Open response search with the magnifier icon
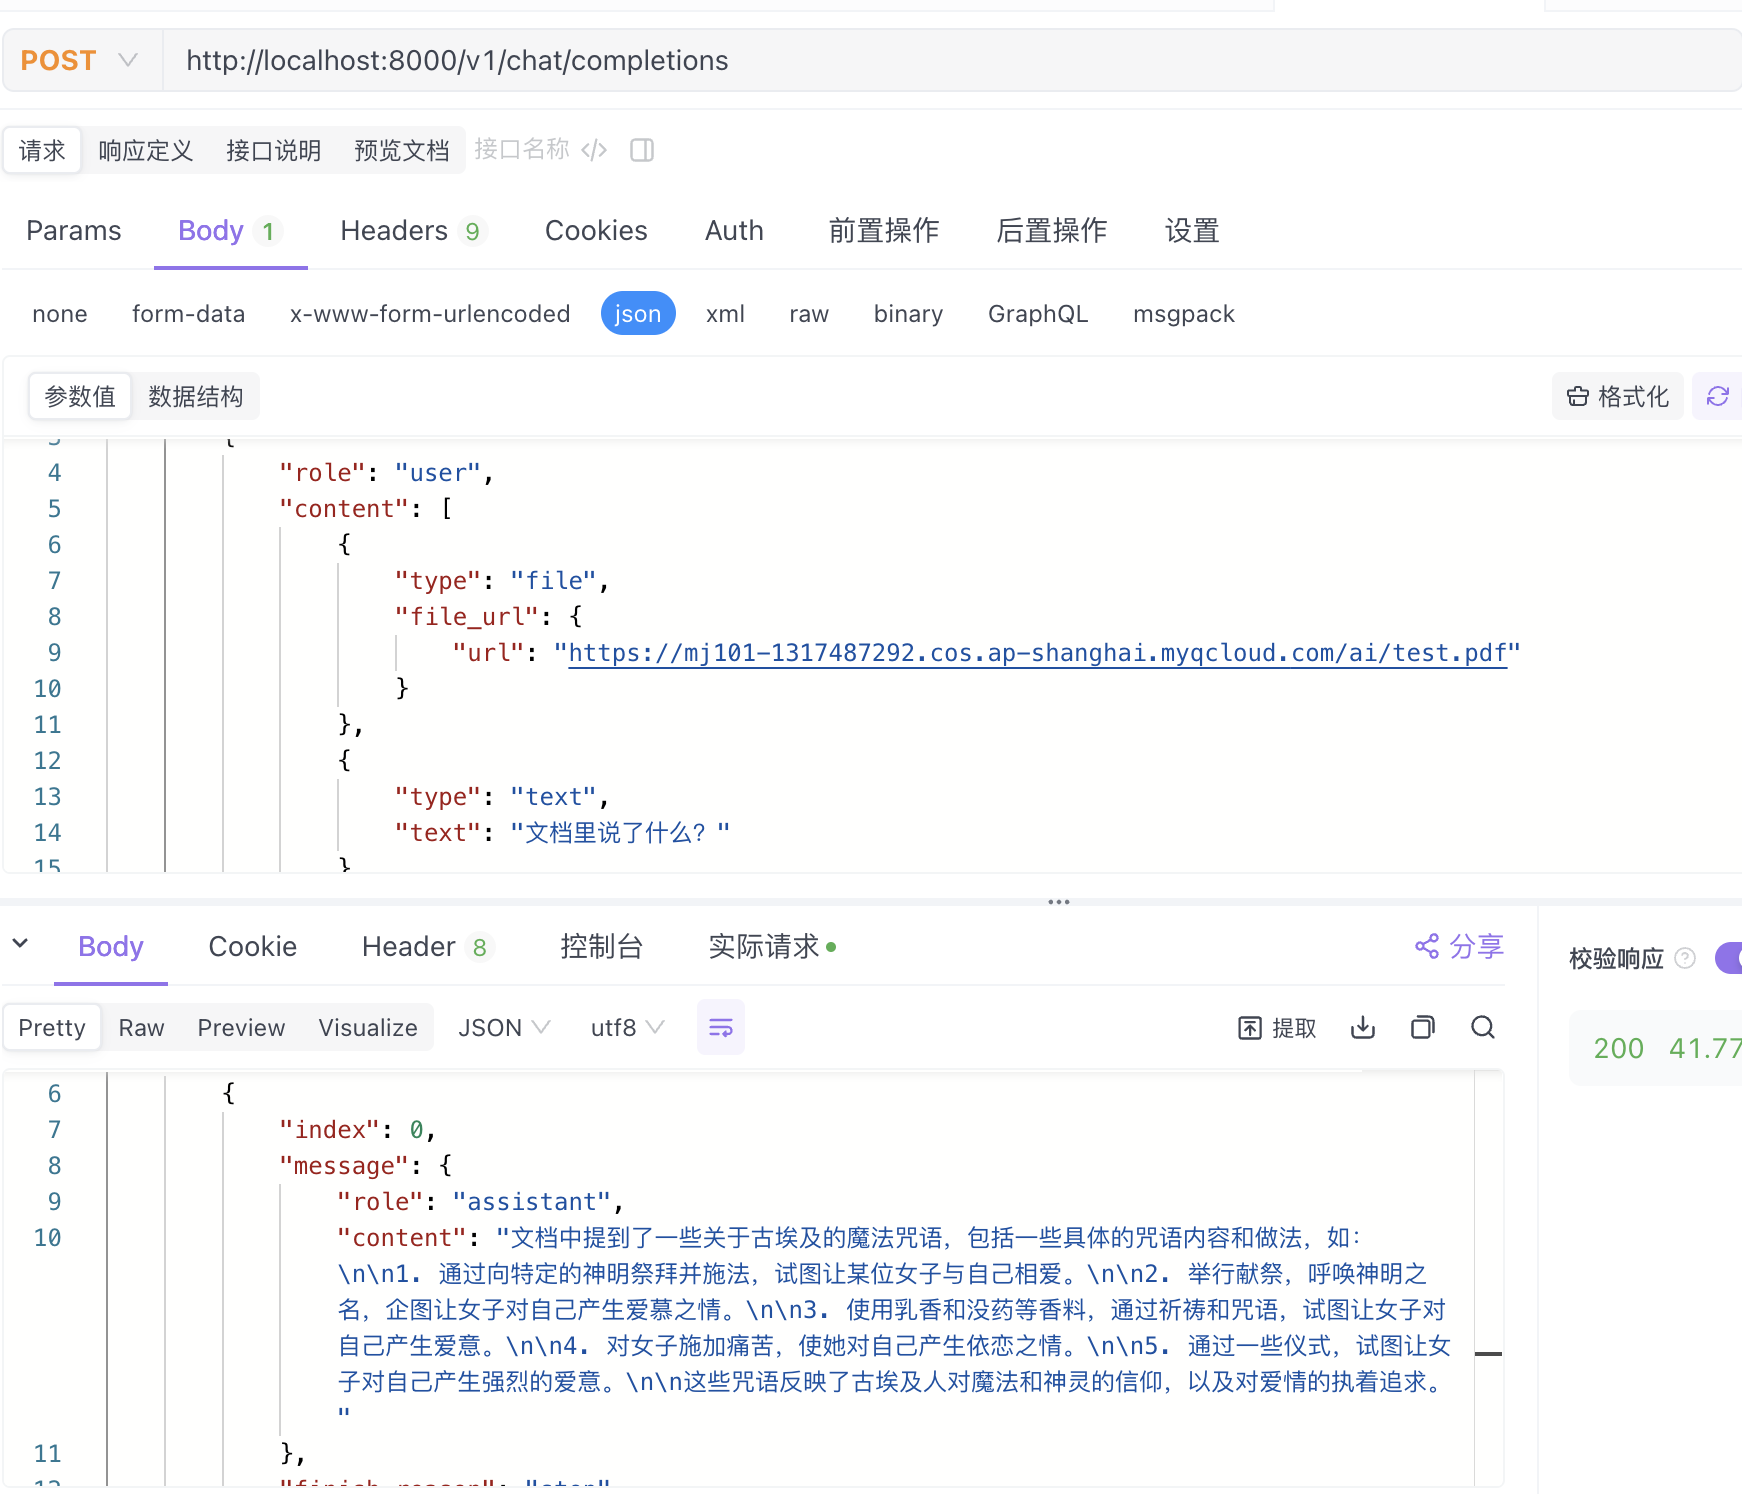This screenshot has height=1494, width=1742. pos(1482,1027)
